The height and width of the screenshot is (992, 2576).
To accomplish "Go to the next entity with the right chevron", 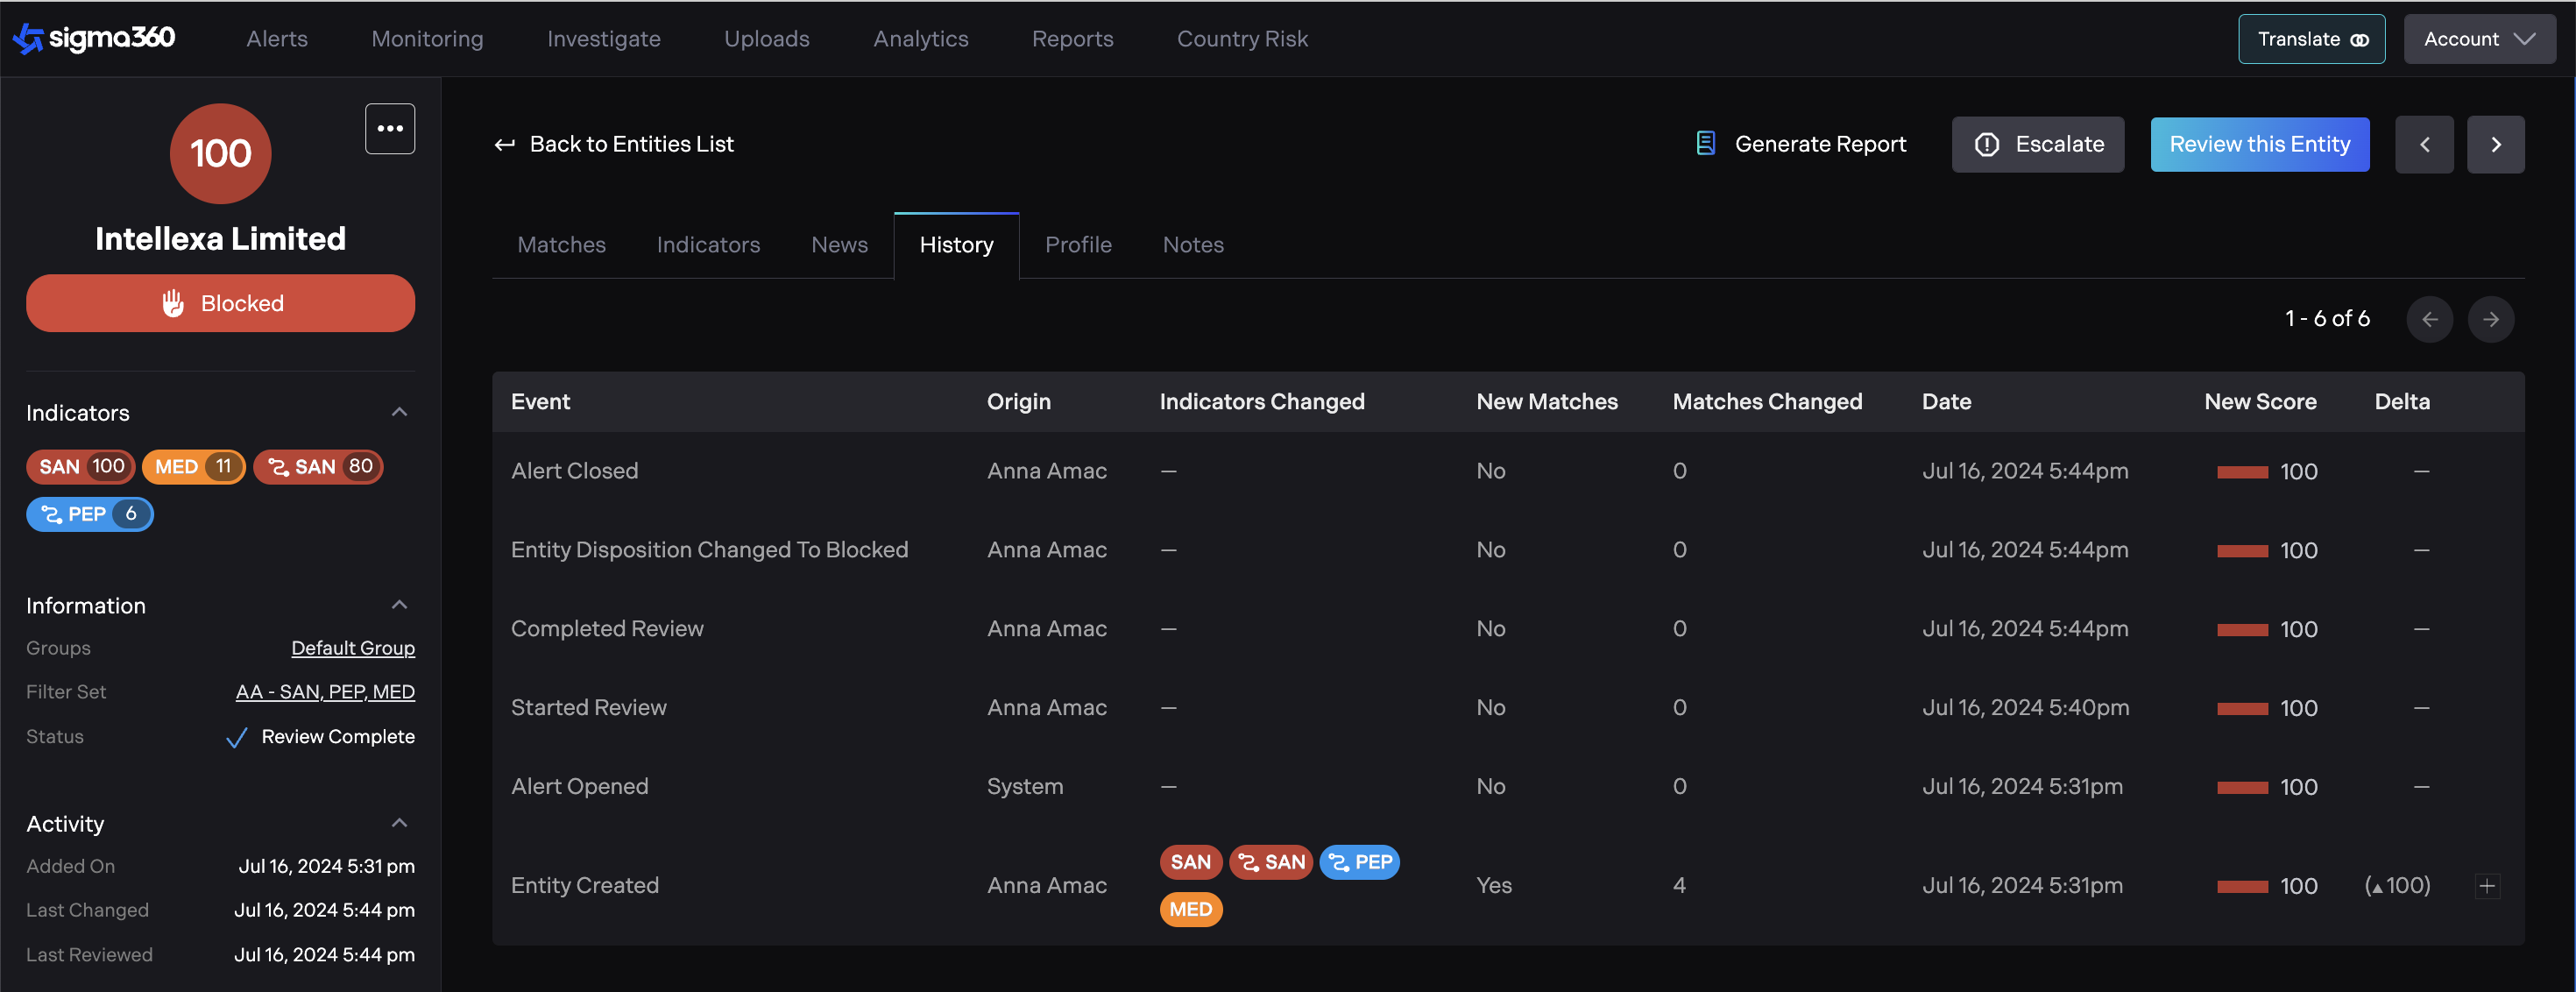I will point(2495,144).
